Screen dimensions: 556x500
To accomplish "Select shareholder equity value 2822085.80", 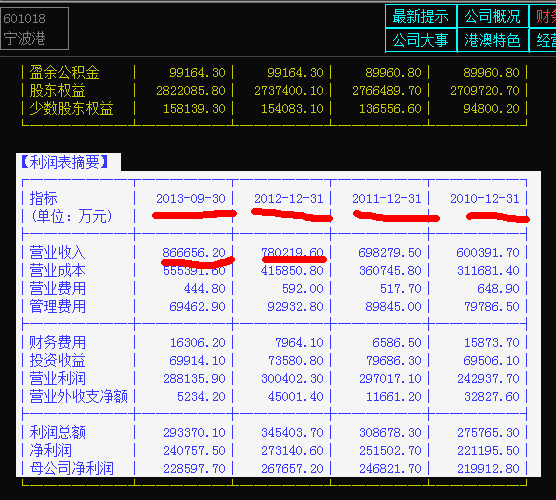I will [x=191, y=91].
